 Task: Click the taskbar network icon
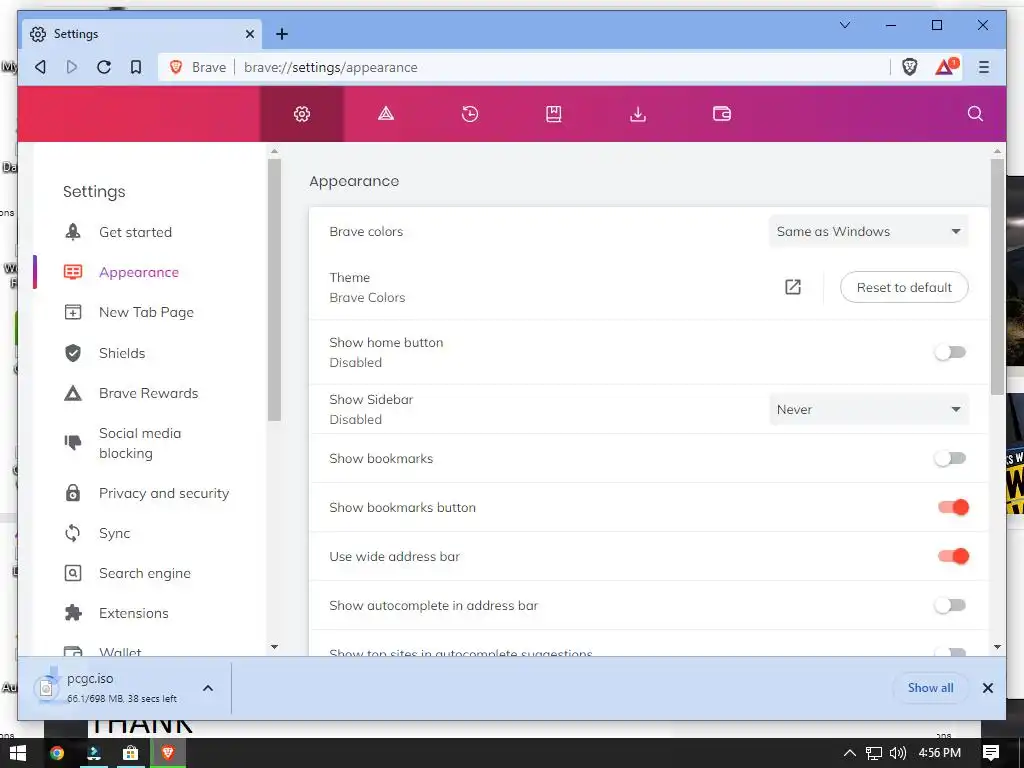click(x=874, y=753)
